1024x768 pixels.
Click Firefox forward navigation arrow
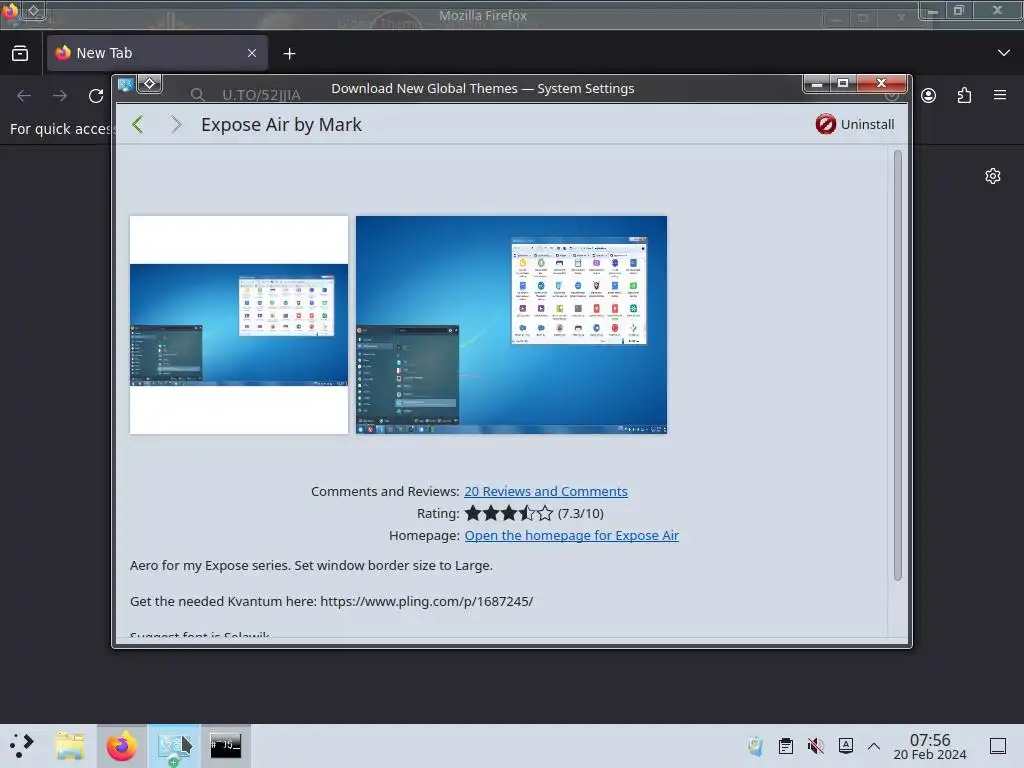tap(60, 96)
